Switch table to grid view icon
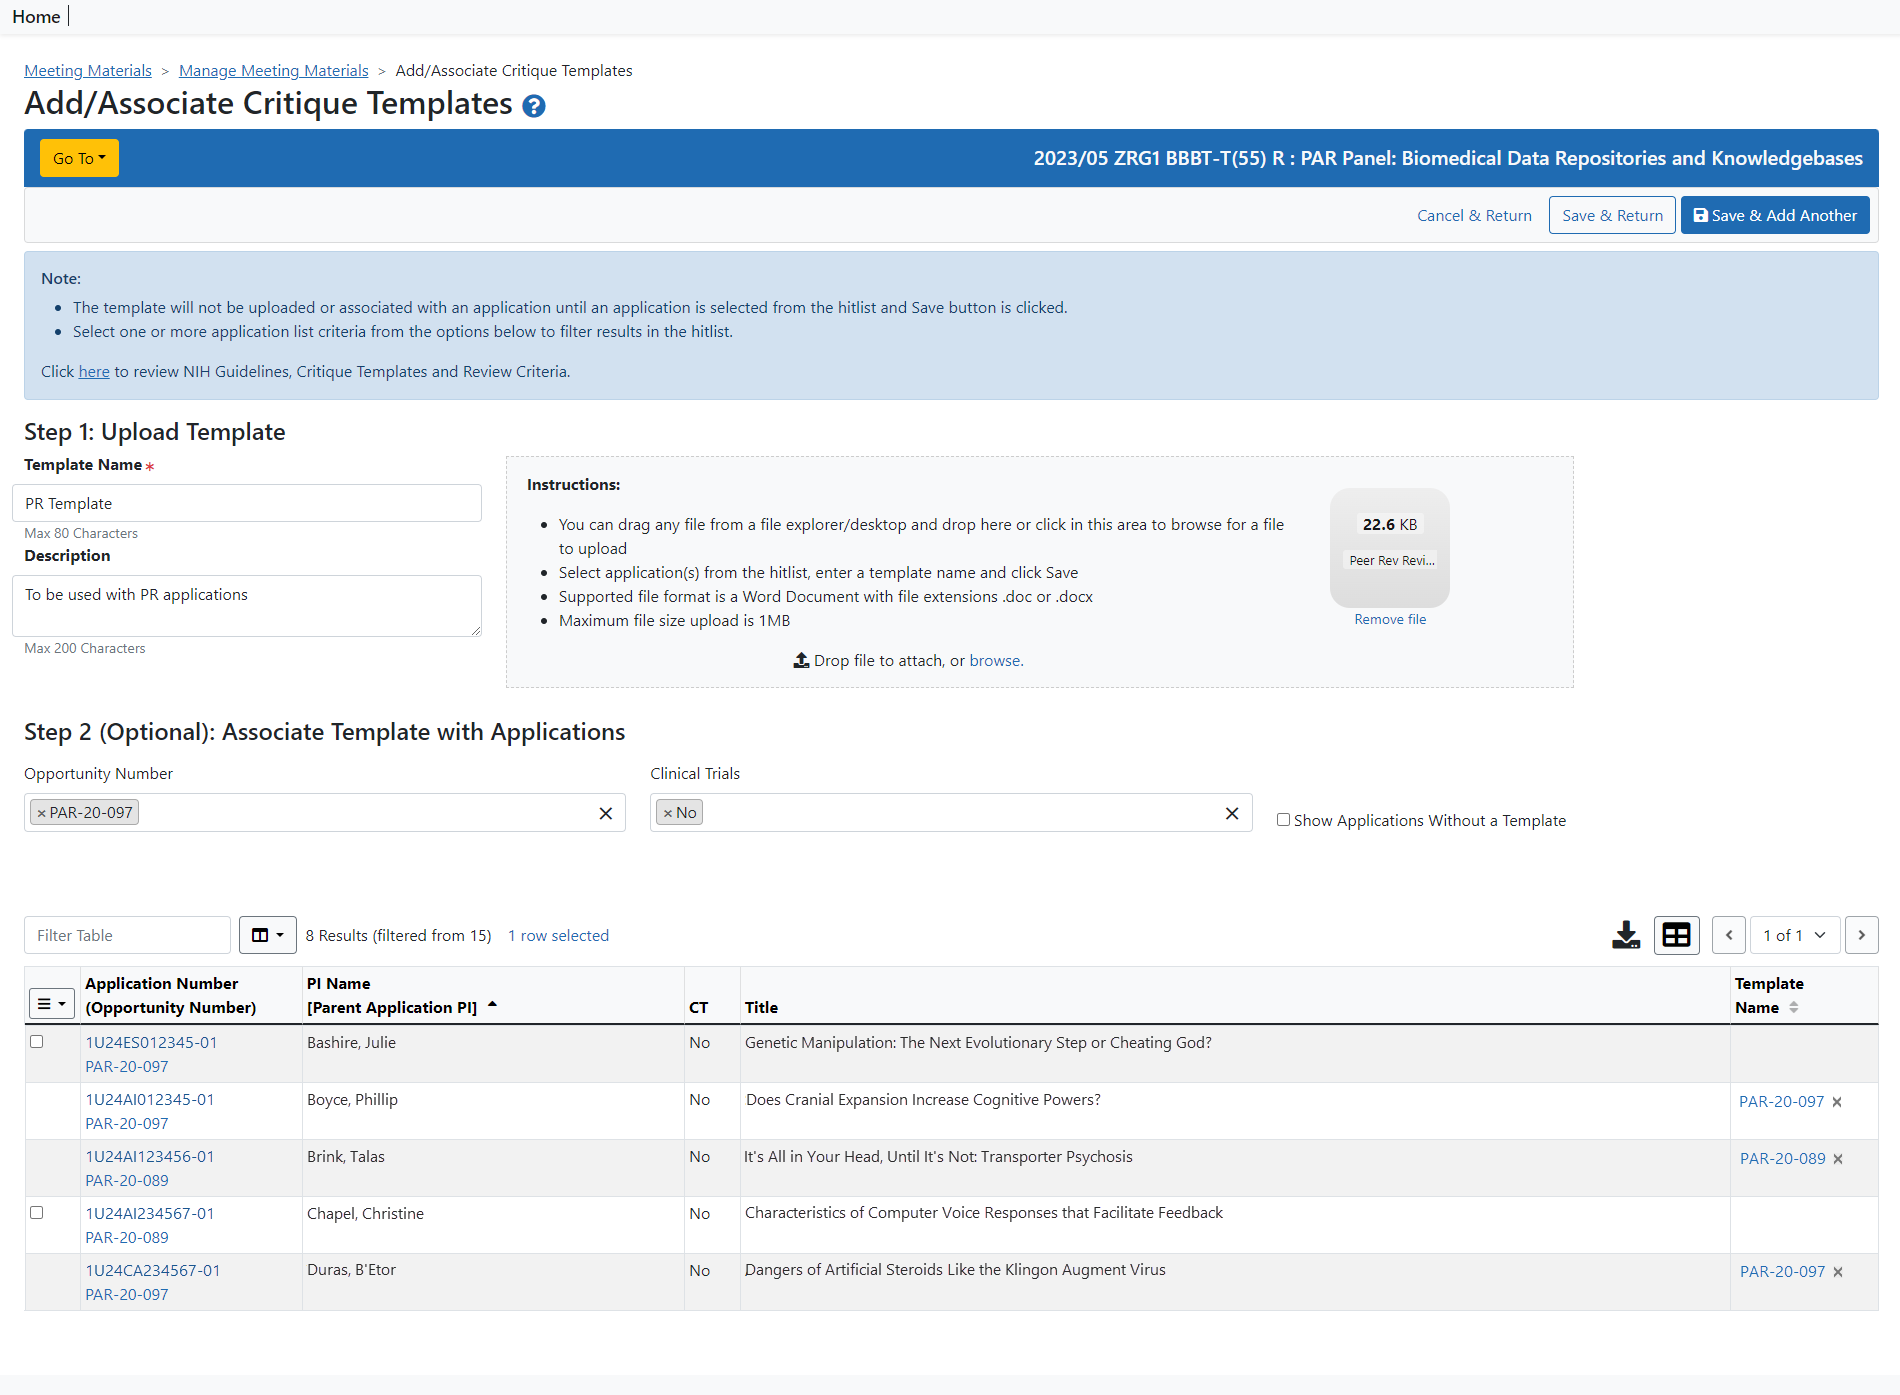This screenshot has width=1900, height=1395. pyautogui.click(x=1676, y=935)
